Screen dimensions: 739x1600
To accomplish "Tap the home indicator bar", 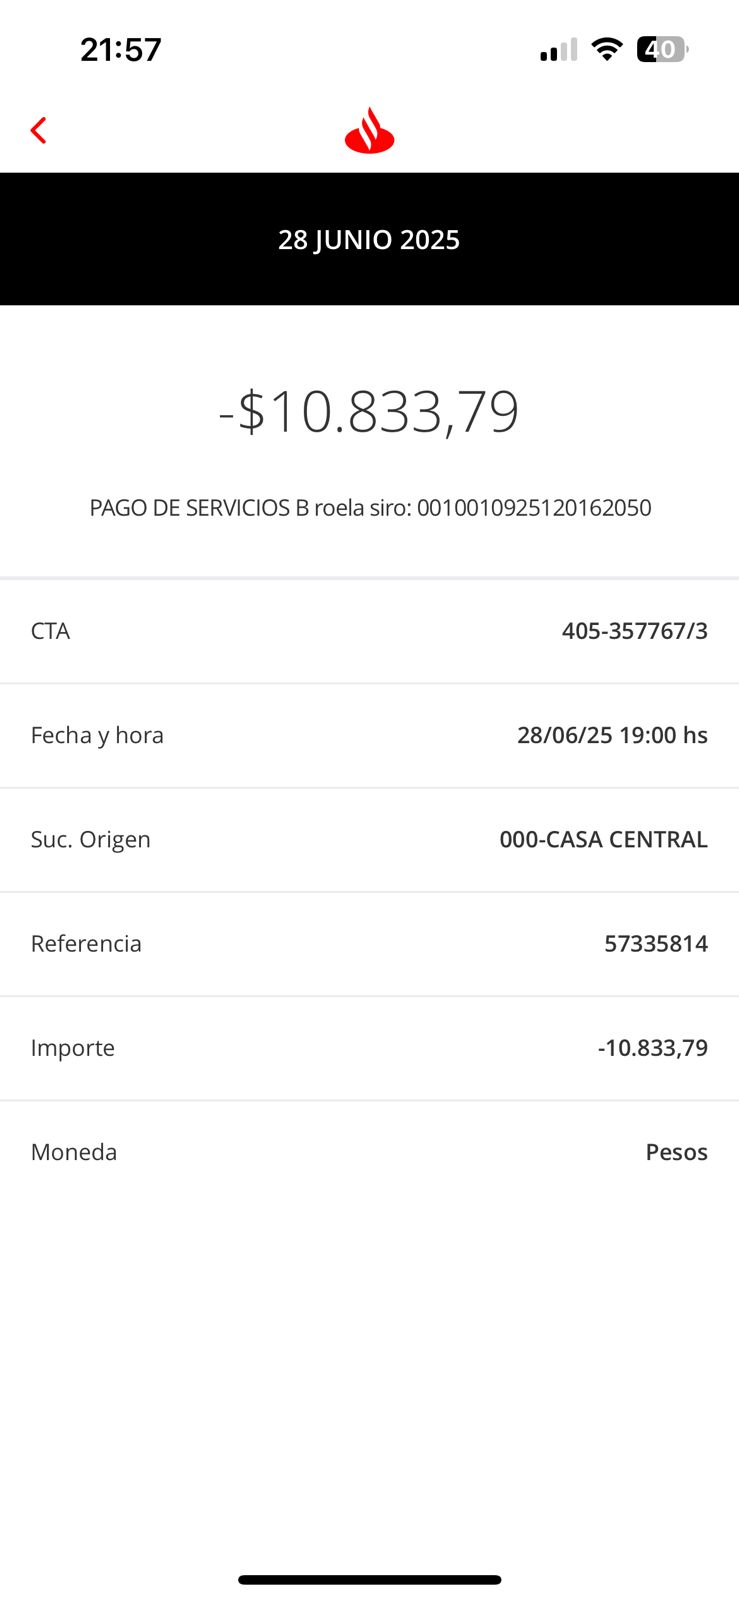I will pos(369,1580).
